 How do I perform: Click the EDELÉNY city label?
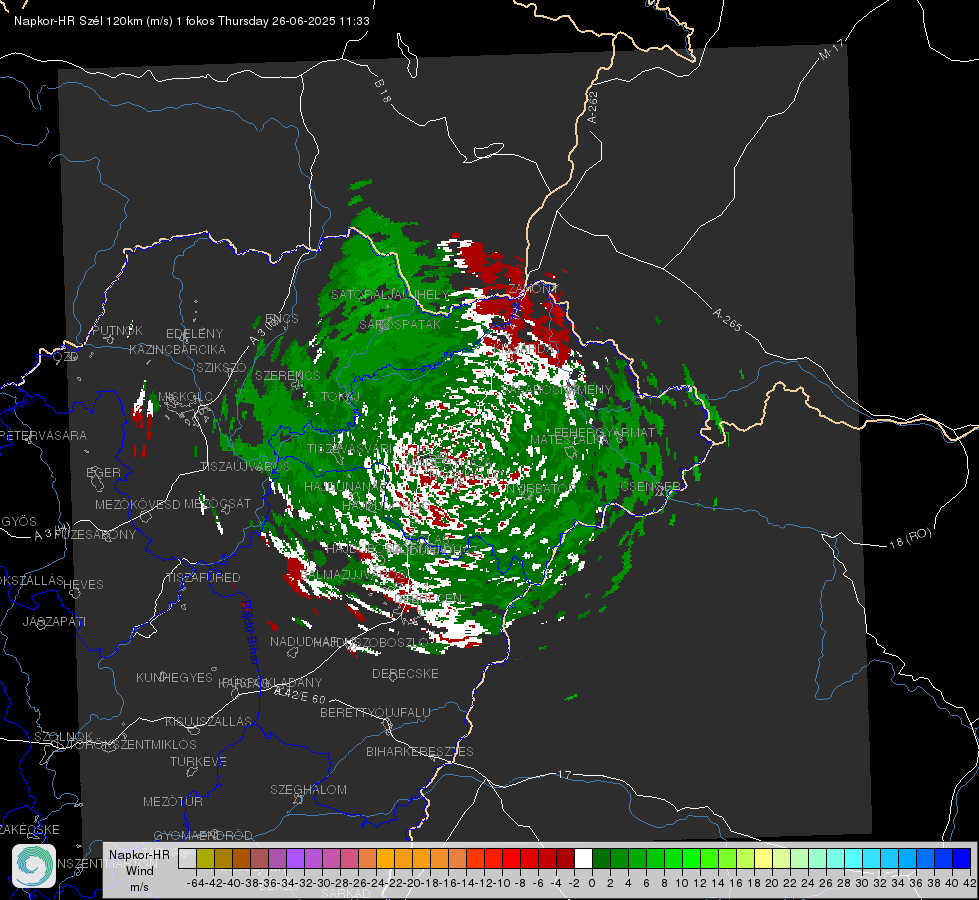[x=195, y=334]
